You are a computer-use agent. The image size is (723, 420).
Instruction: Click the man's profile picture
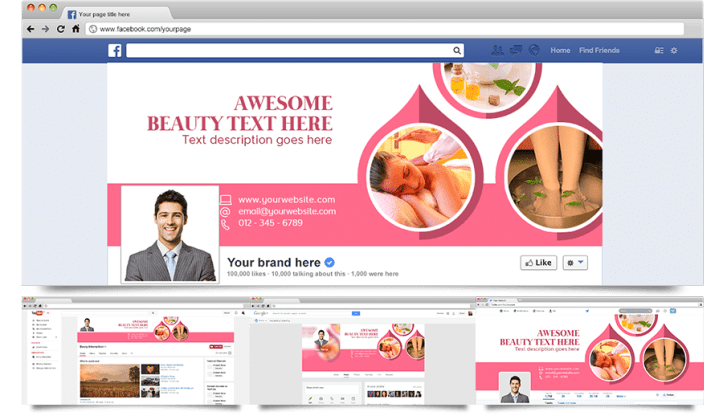click(169, 234)
